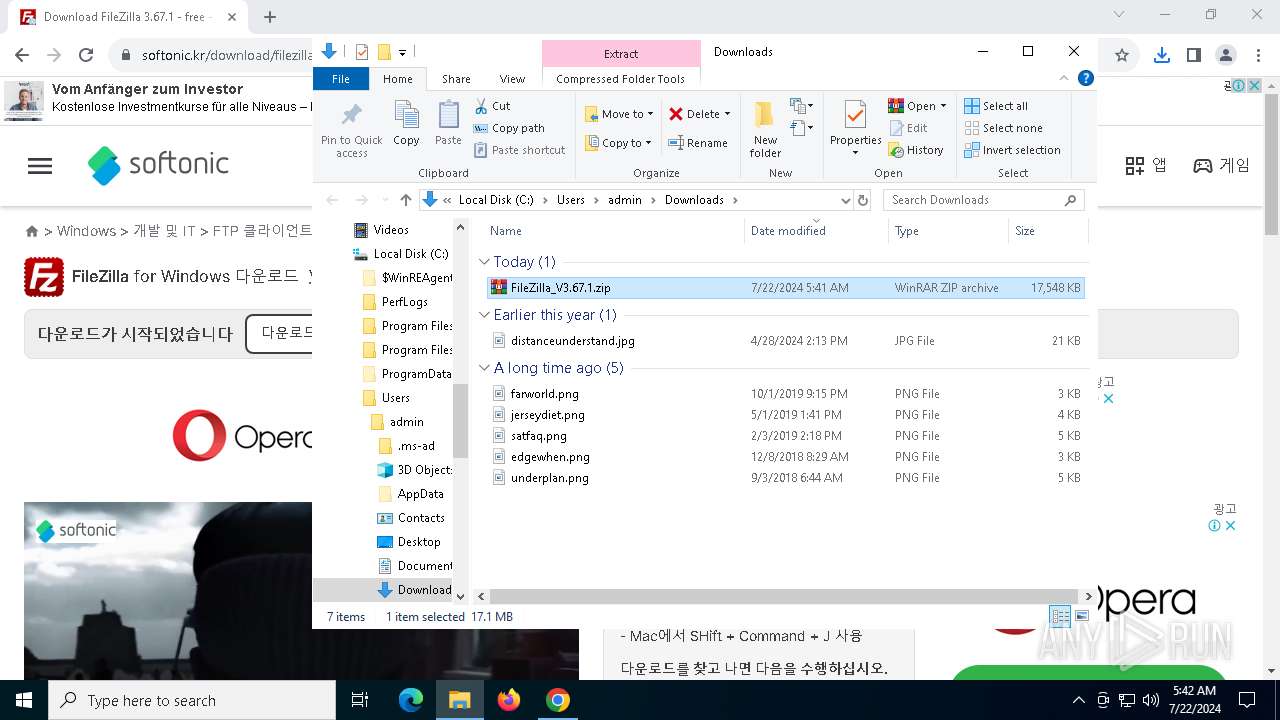Click Paste shortcut in ribbon

click(x=519, y=150)
